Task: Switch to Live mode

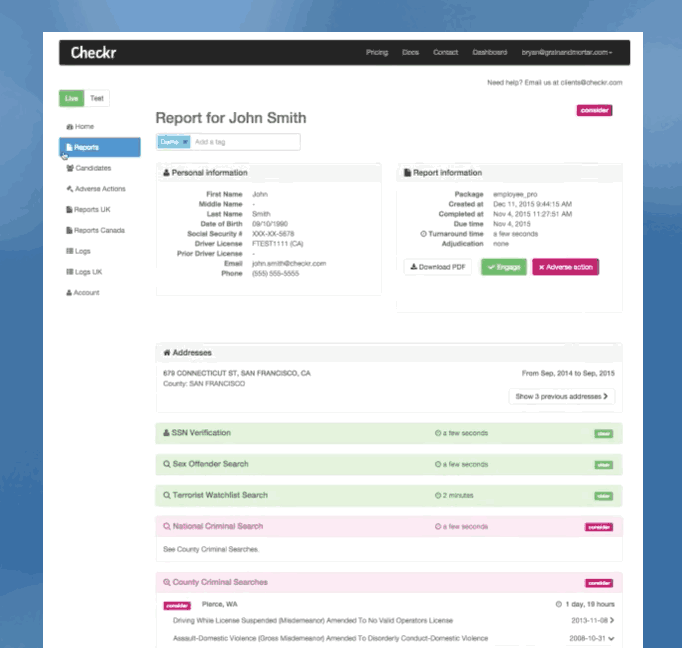Action: [x=71, y=98]
